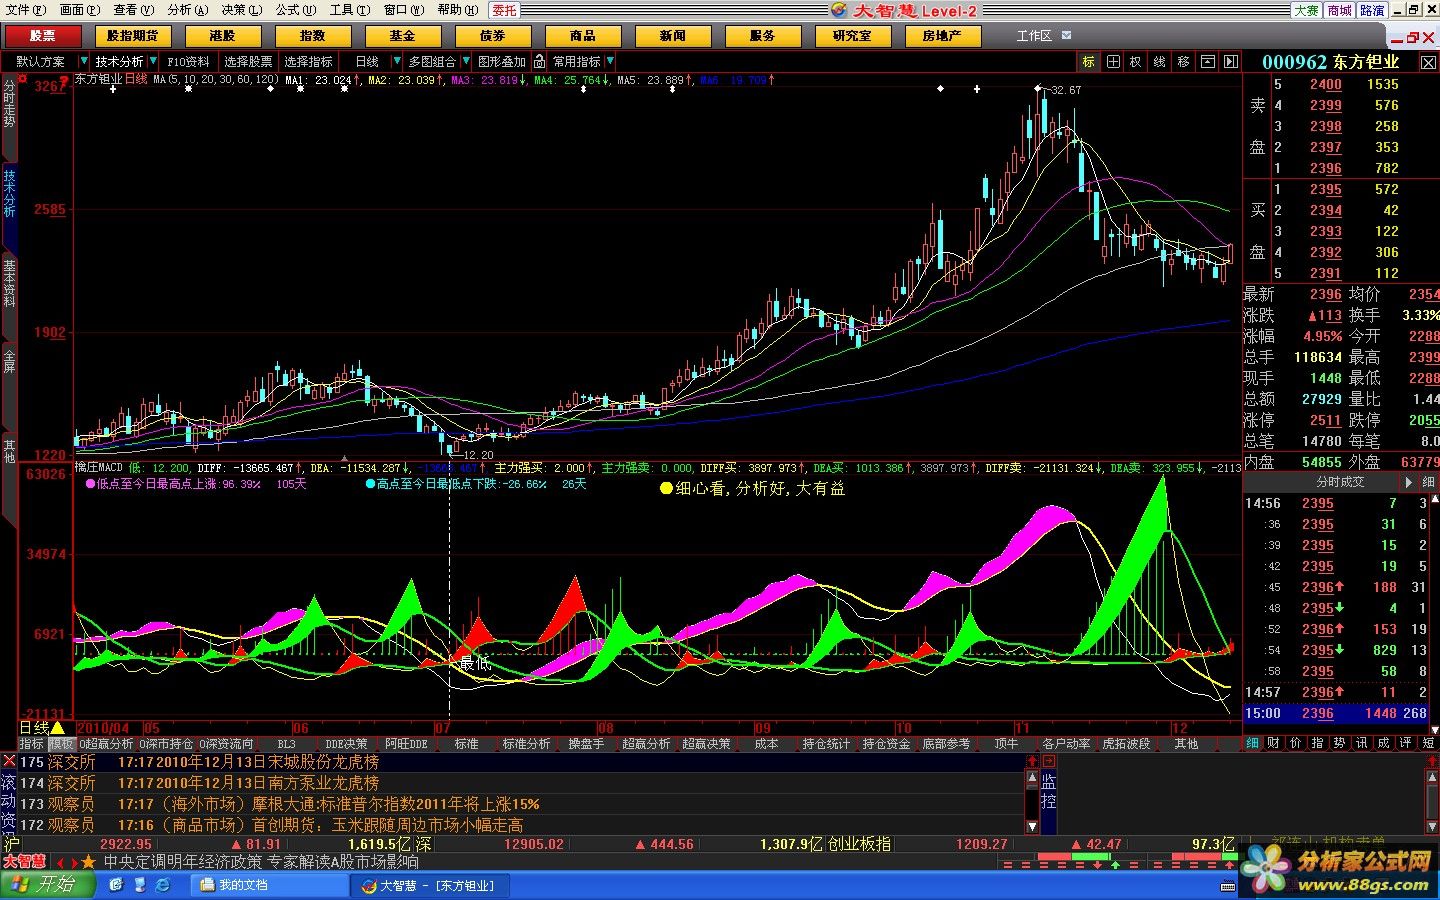Open the 大赛 link in title bar
1440x900 pixels.
[1306, 10]
